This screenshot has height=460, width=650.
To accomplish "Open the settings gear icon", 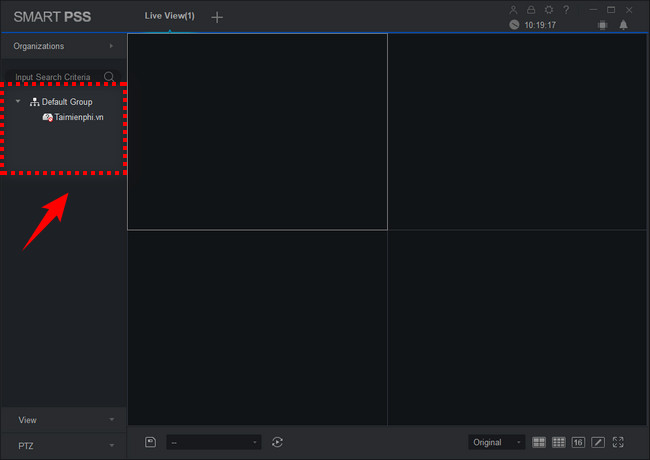I will click(549, 10).
